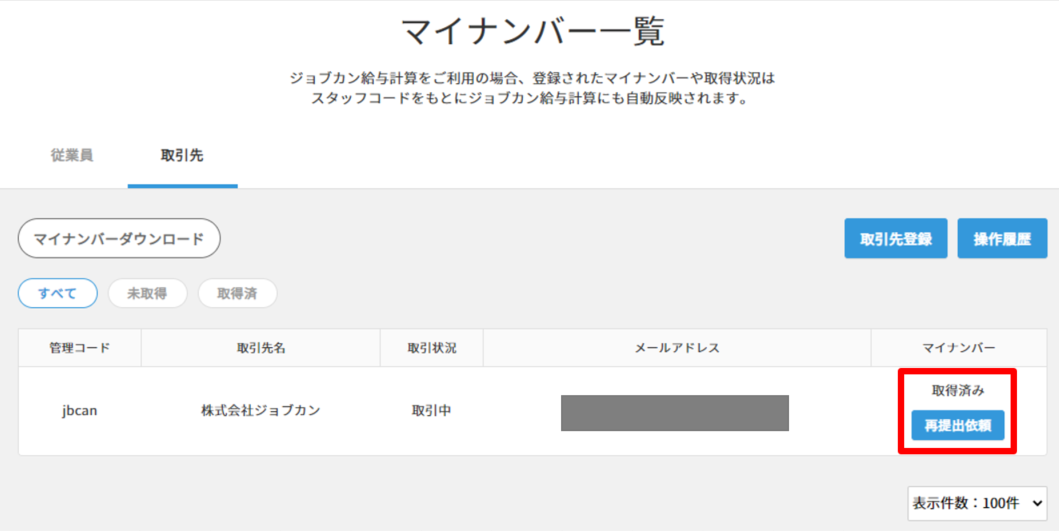
Task: View the 操作履歴 operation history
Action: [x=1002, y=238]
